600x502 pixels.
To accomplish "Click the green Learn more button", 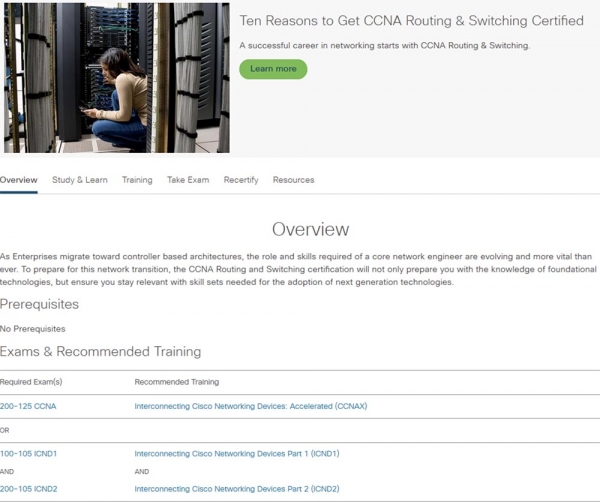I will [x=272, y=69].
